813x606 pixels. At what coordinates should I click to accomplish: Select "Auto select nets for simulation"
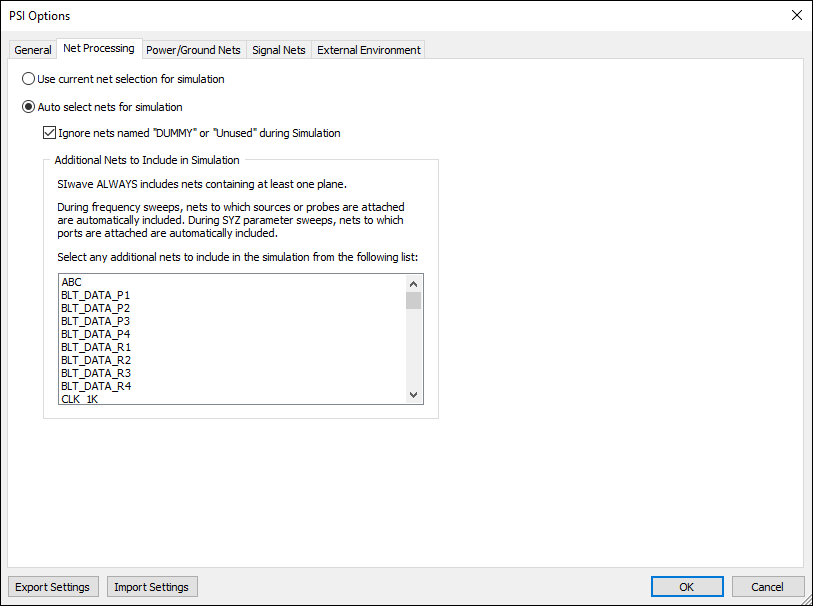tap(28, 107)
